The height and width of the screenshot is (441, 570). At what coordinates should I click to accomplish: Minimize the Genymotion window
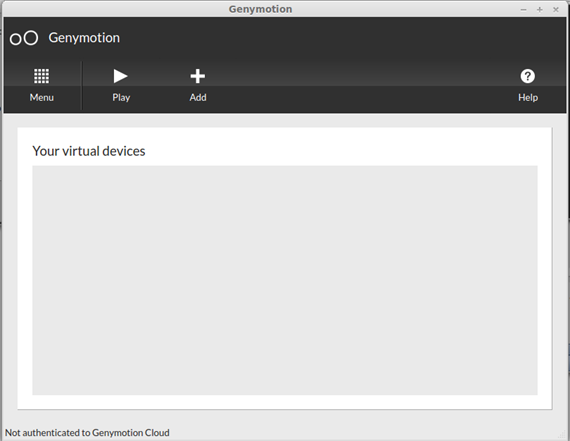(x=523, y=10)
